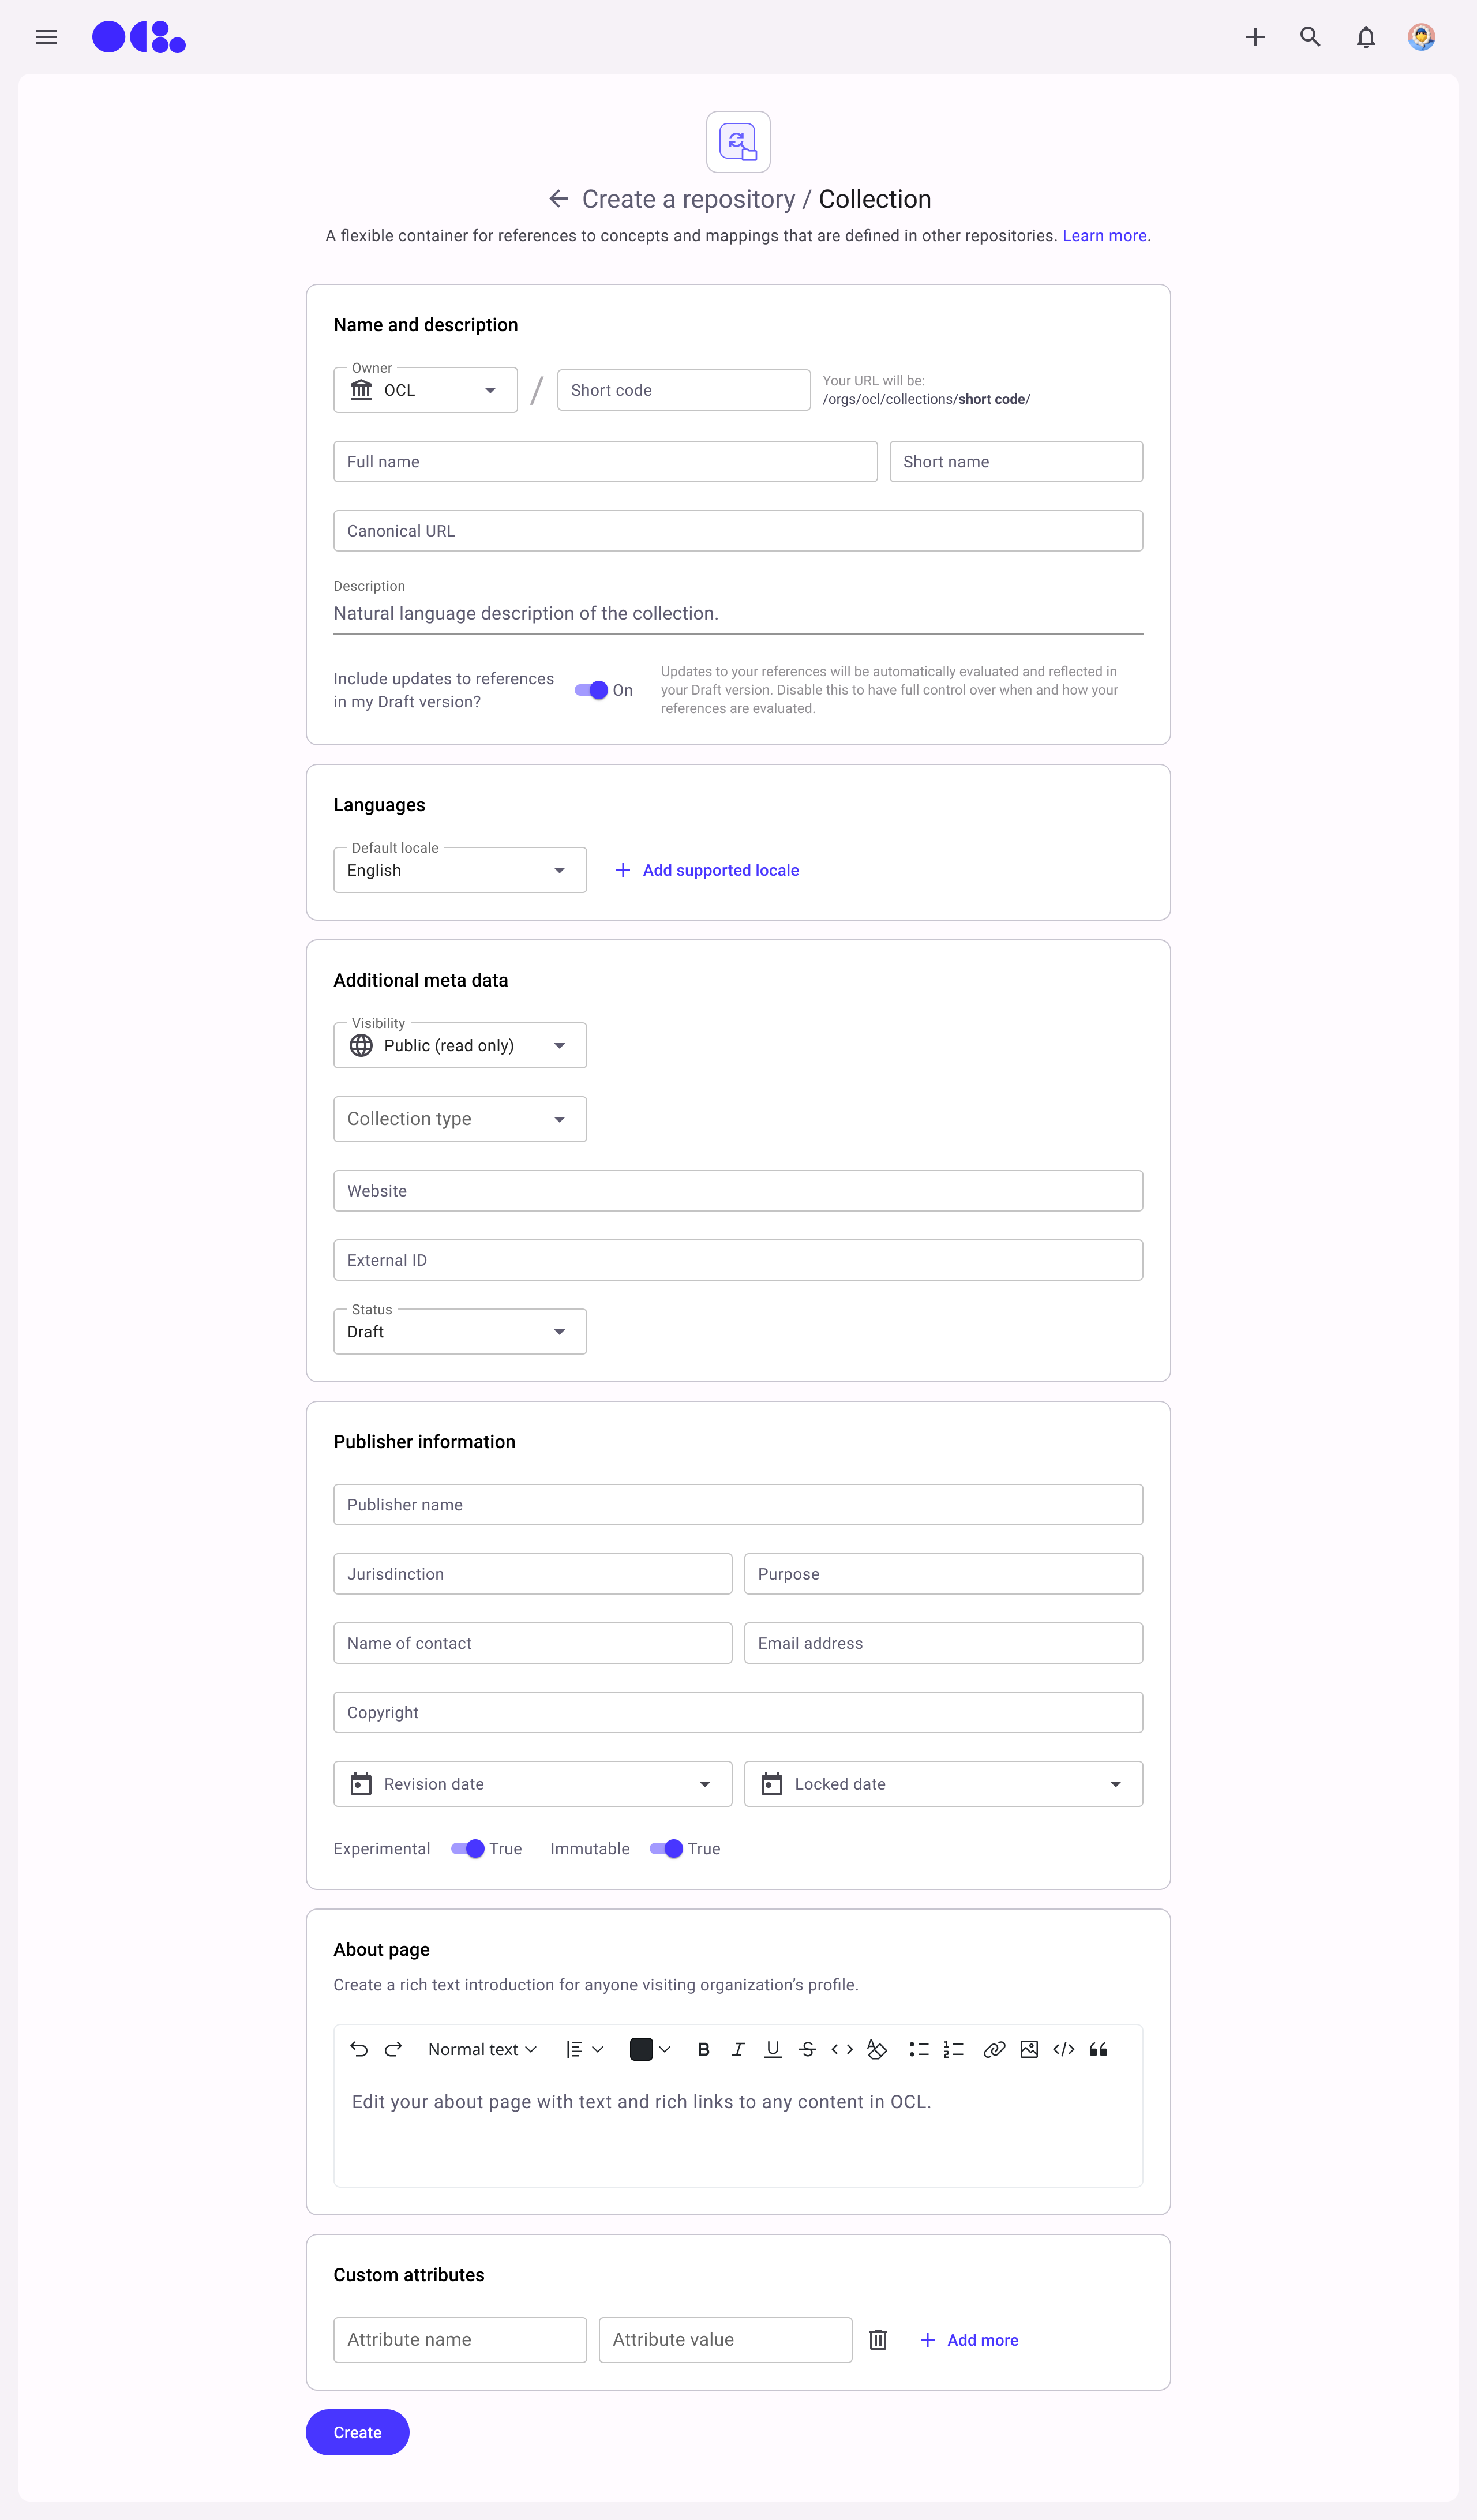Undo the last edit in the editor
1477x2520 pixels.
click(x=359, y=2049)
